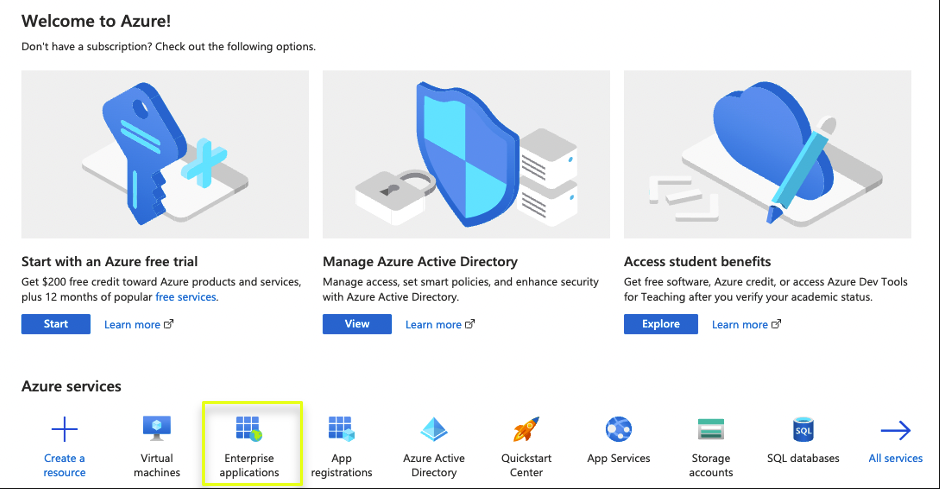Click the Create a resource label

point(65,465)
